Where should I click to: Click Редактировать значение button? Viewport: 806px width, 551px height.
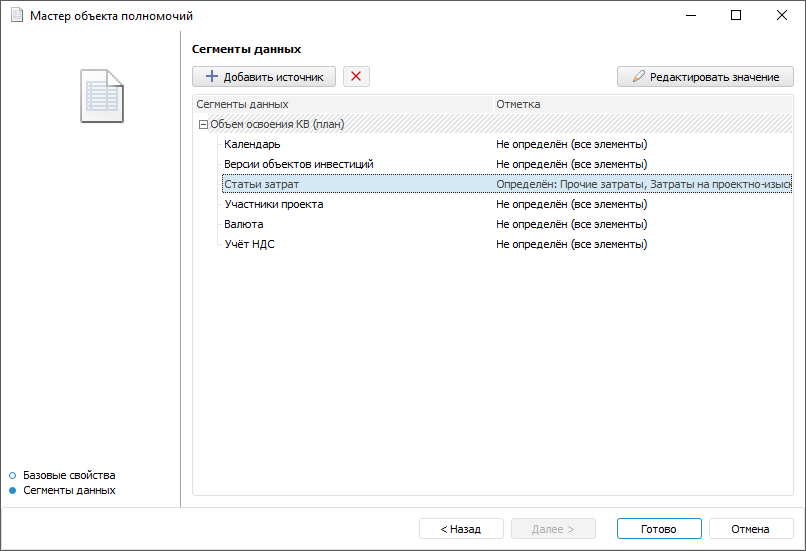point(705,77)
